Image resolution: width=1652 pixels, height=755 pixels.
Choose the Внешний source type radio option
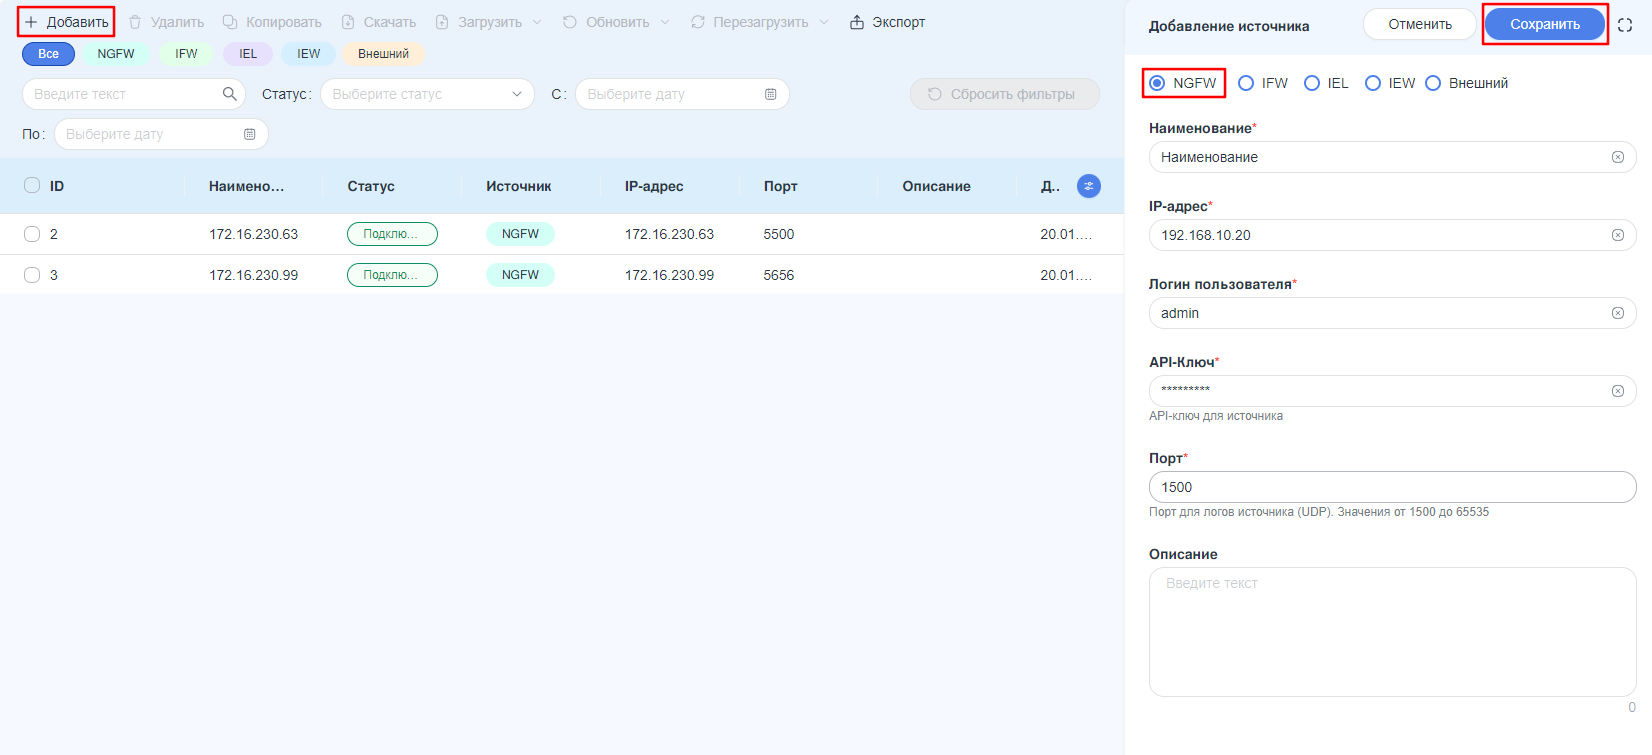(1433, 83)
